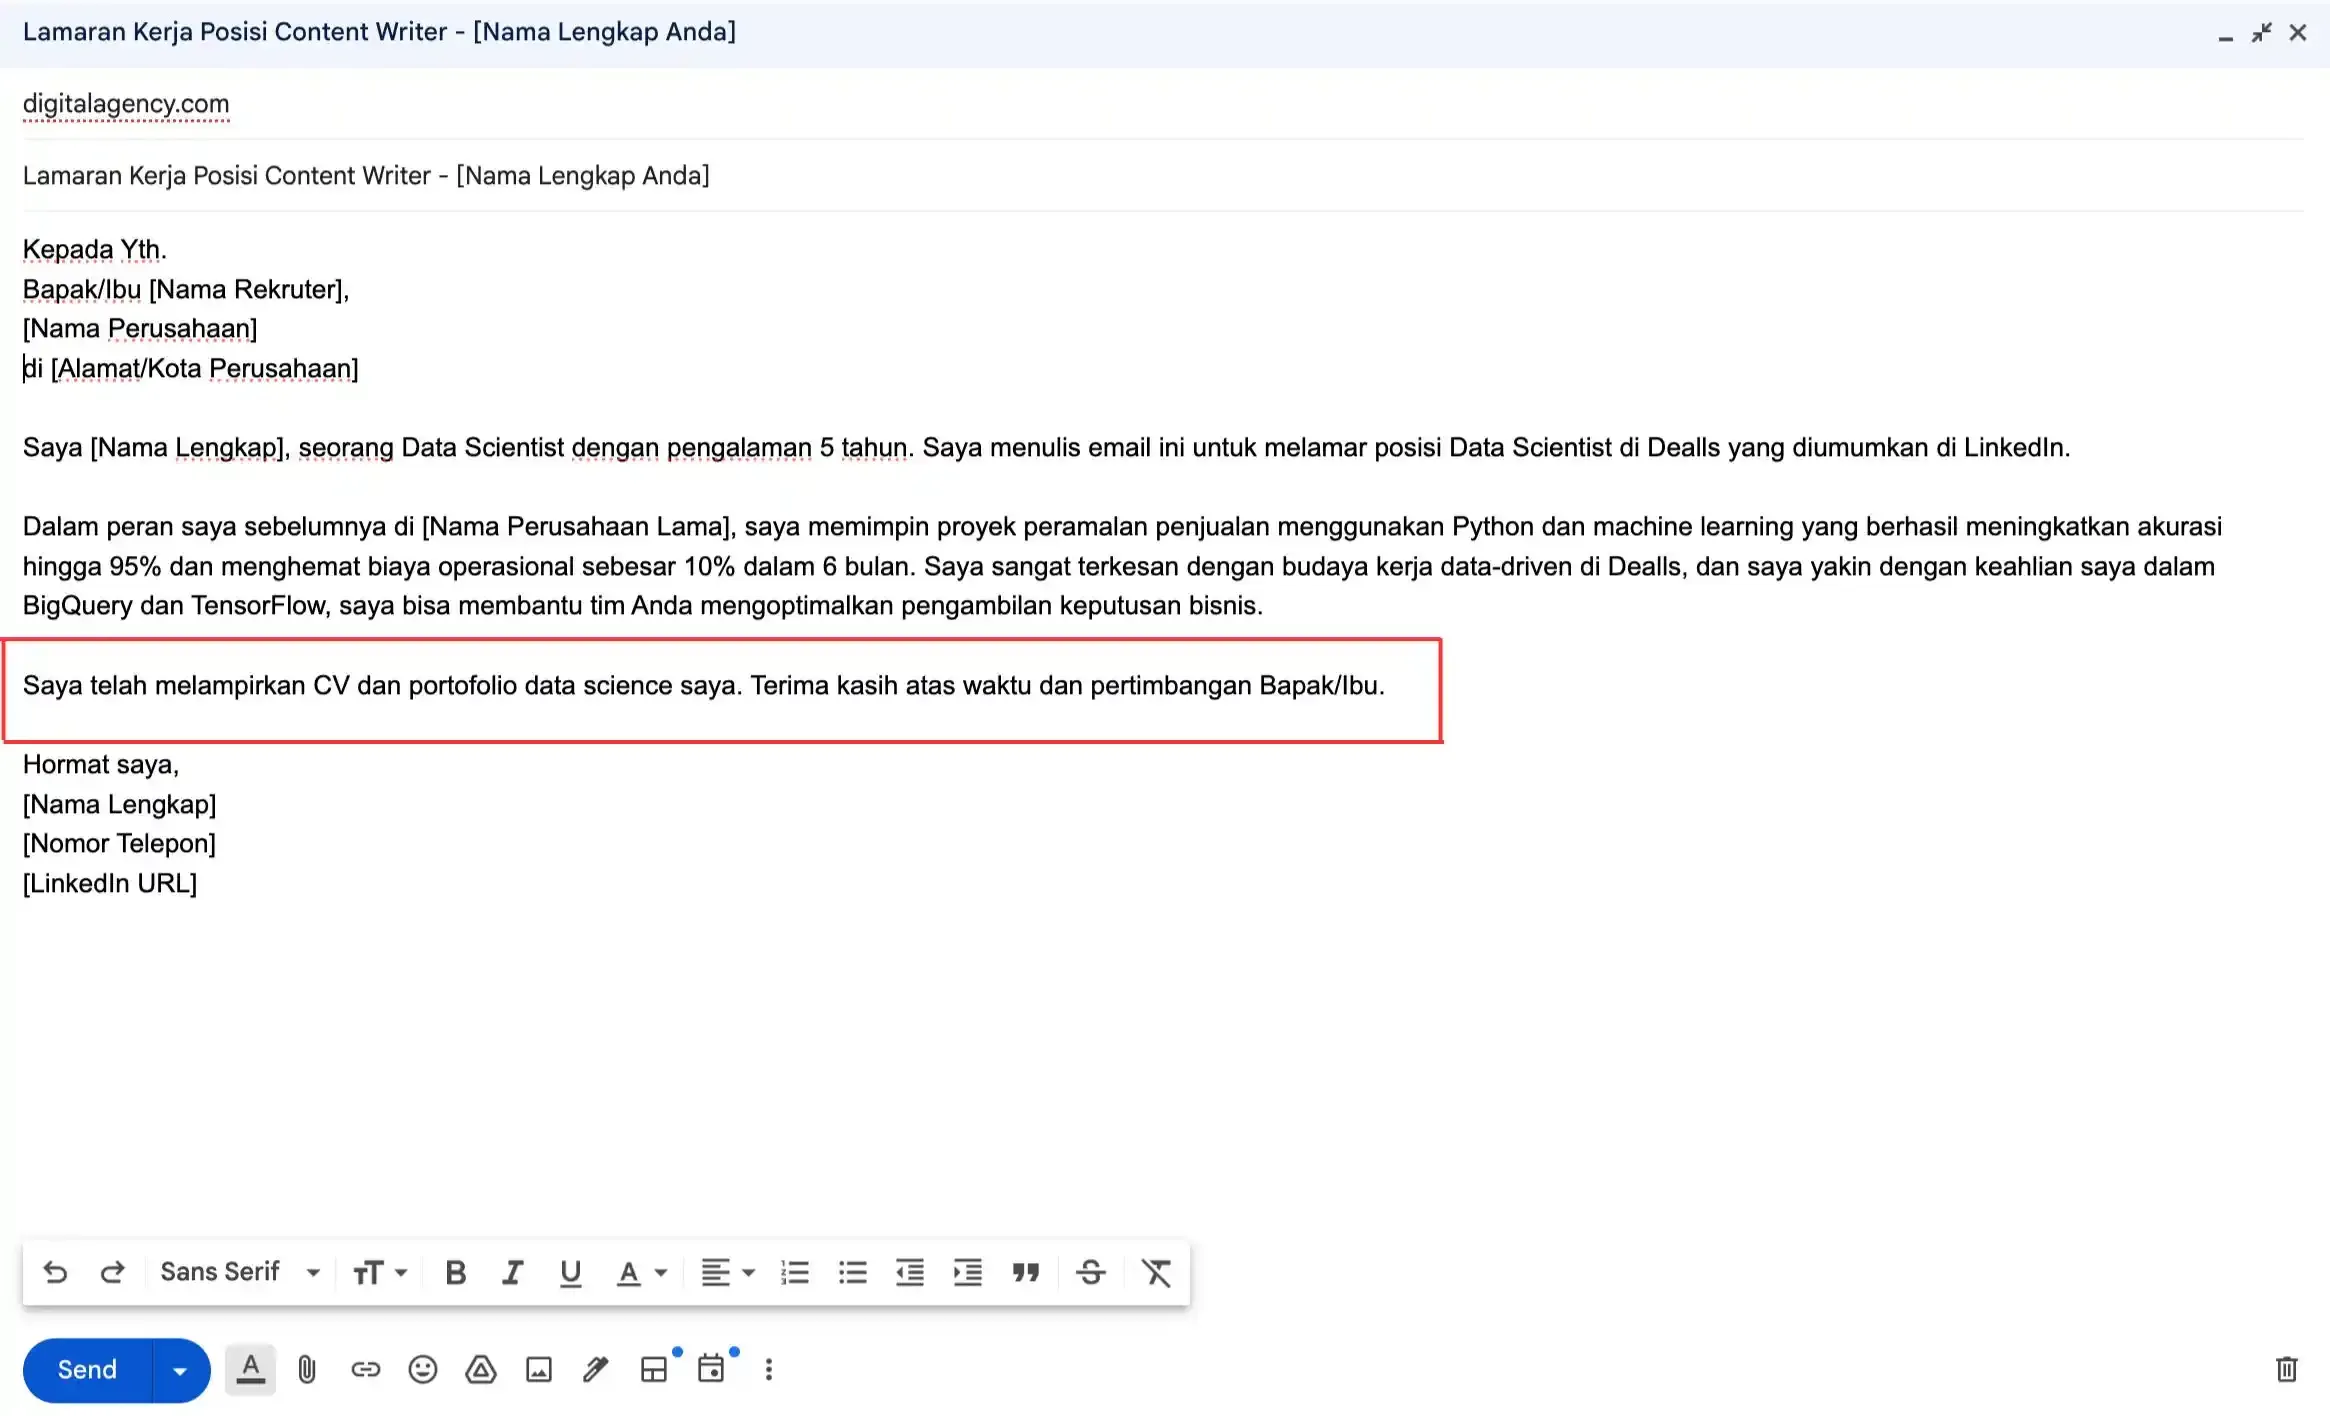
Task: Open more options three-dot menu
Action: (768, 1369)
